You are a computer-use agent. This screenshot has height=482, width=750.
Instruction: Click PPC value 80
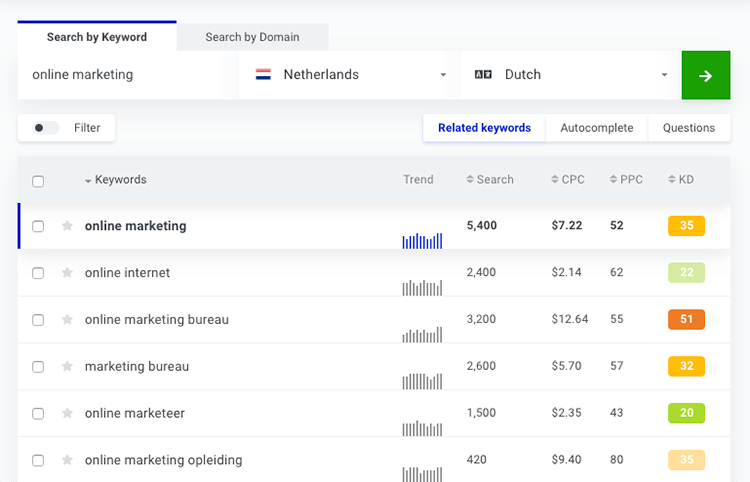pyautogui.click(x=617, y=460)
